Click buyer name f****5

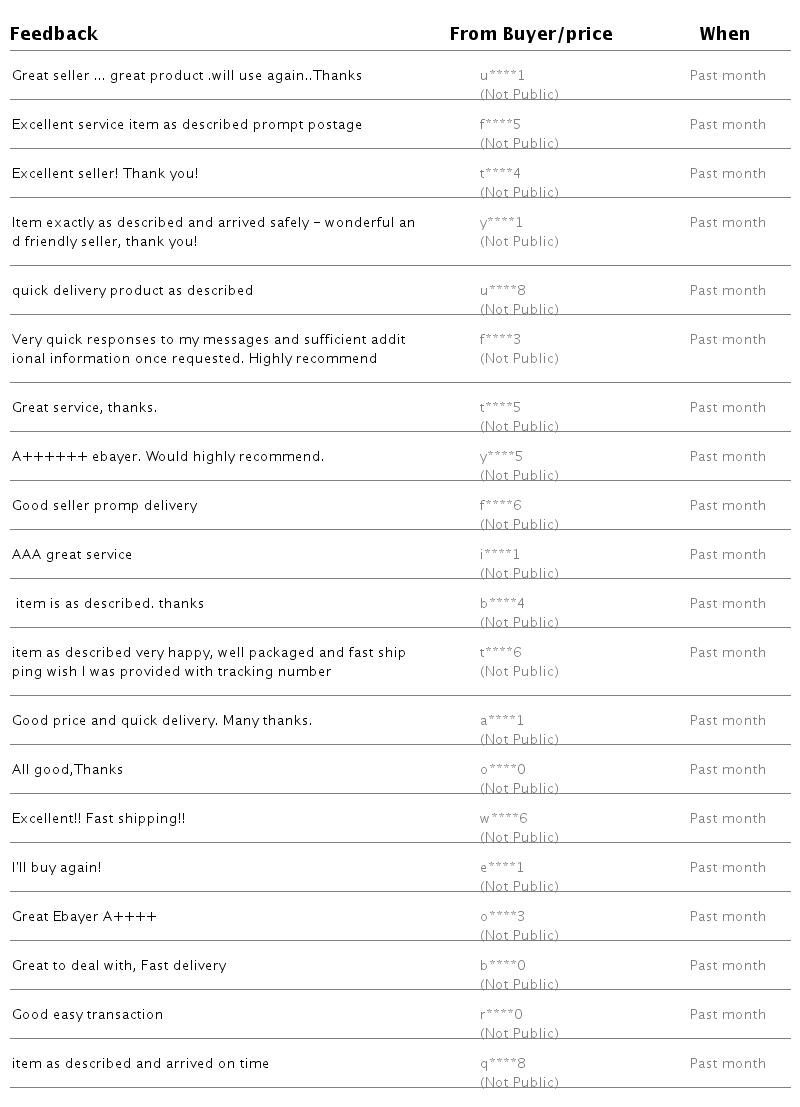(x=500, y=124)
